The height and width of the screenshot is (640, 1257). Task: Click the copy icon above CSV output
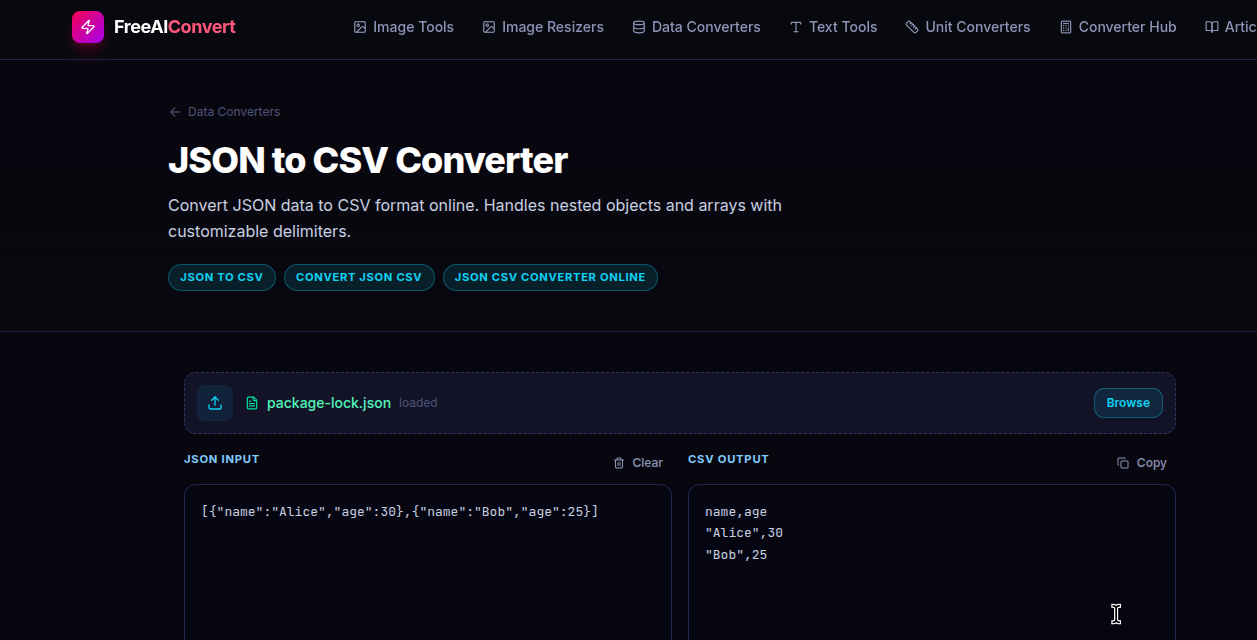(x=1120, y=462)
